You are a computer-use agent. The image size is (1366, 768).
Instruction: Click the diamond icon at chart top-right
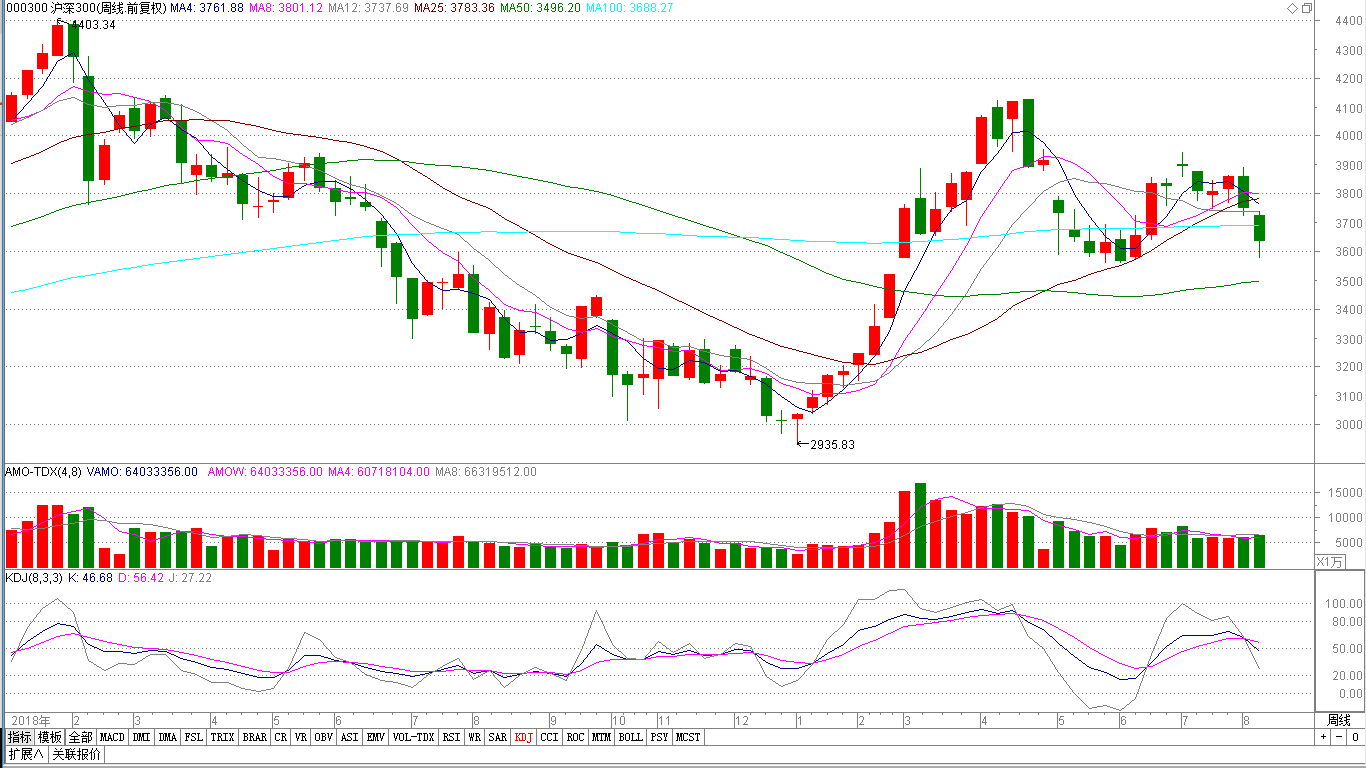[1291, 8]
